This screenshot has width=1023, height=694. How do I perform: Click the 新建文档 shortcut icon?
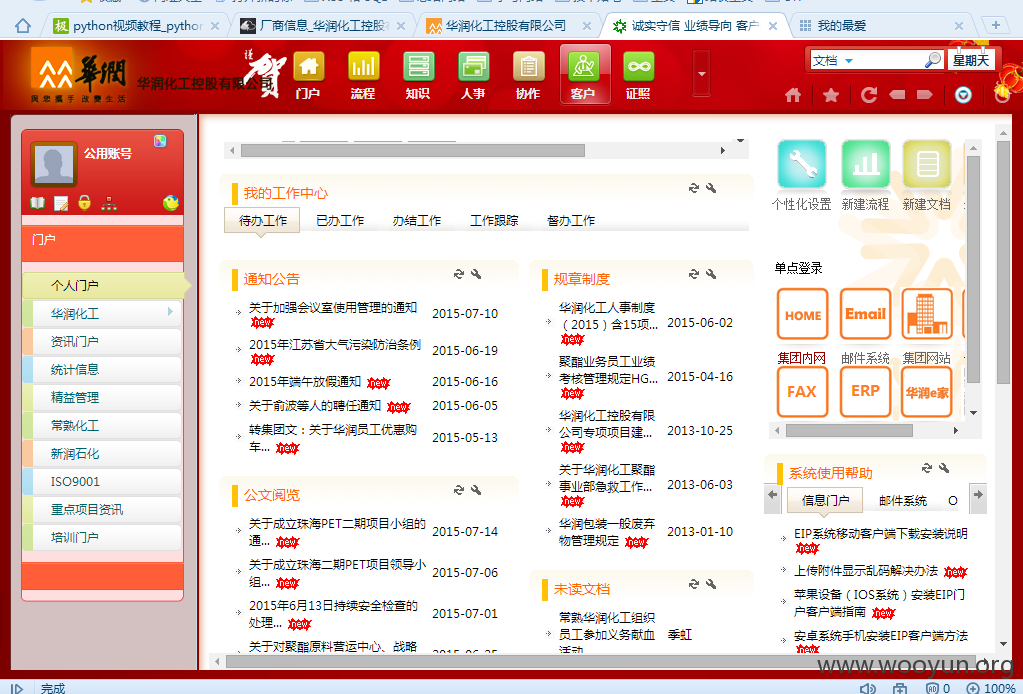tap(926, 164)
